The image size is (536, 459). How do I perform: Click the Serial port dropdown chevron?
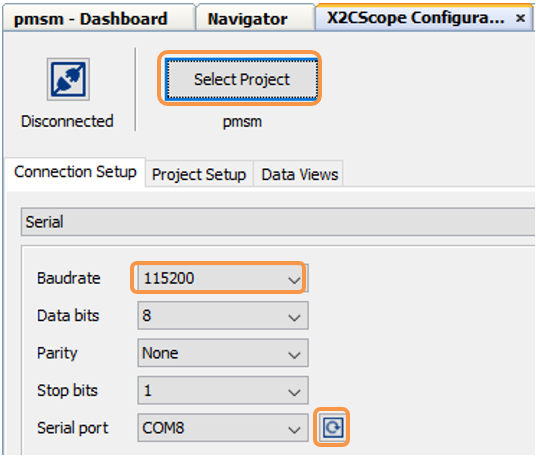point(294,429)
